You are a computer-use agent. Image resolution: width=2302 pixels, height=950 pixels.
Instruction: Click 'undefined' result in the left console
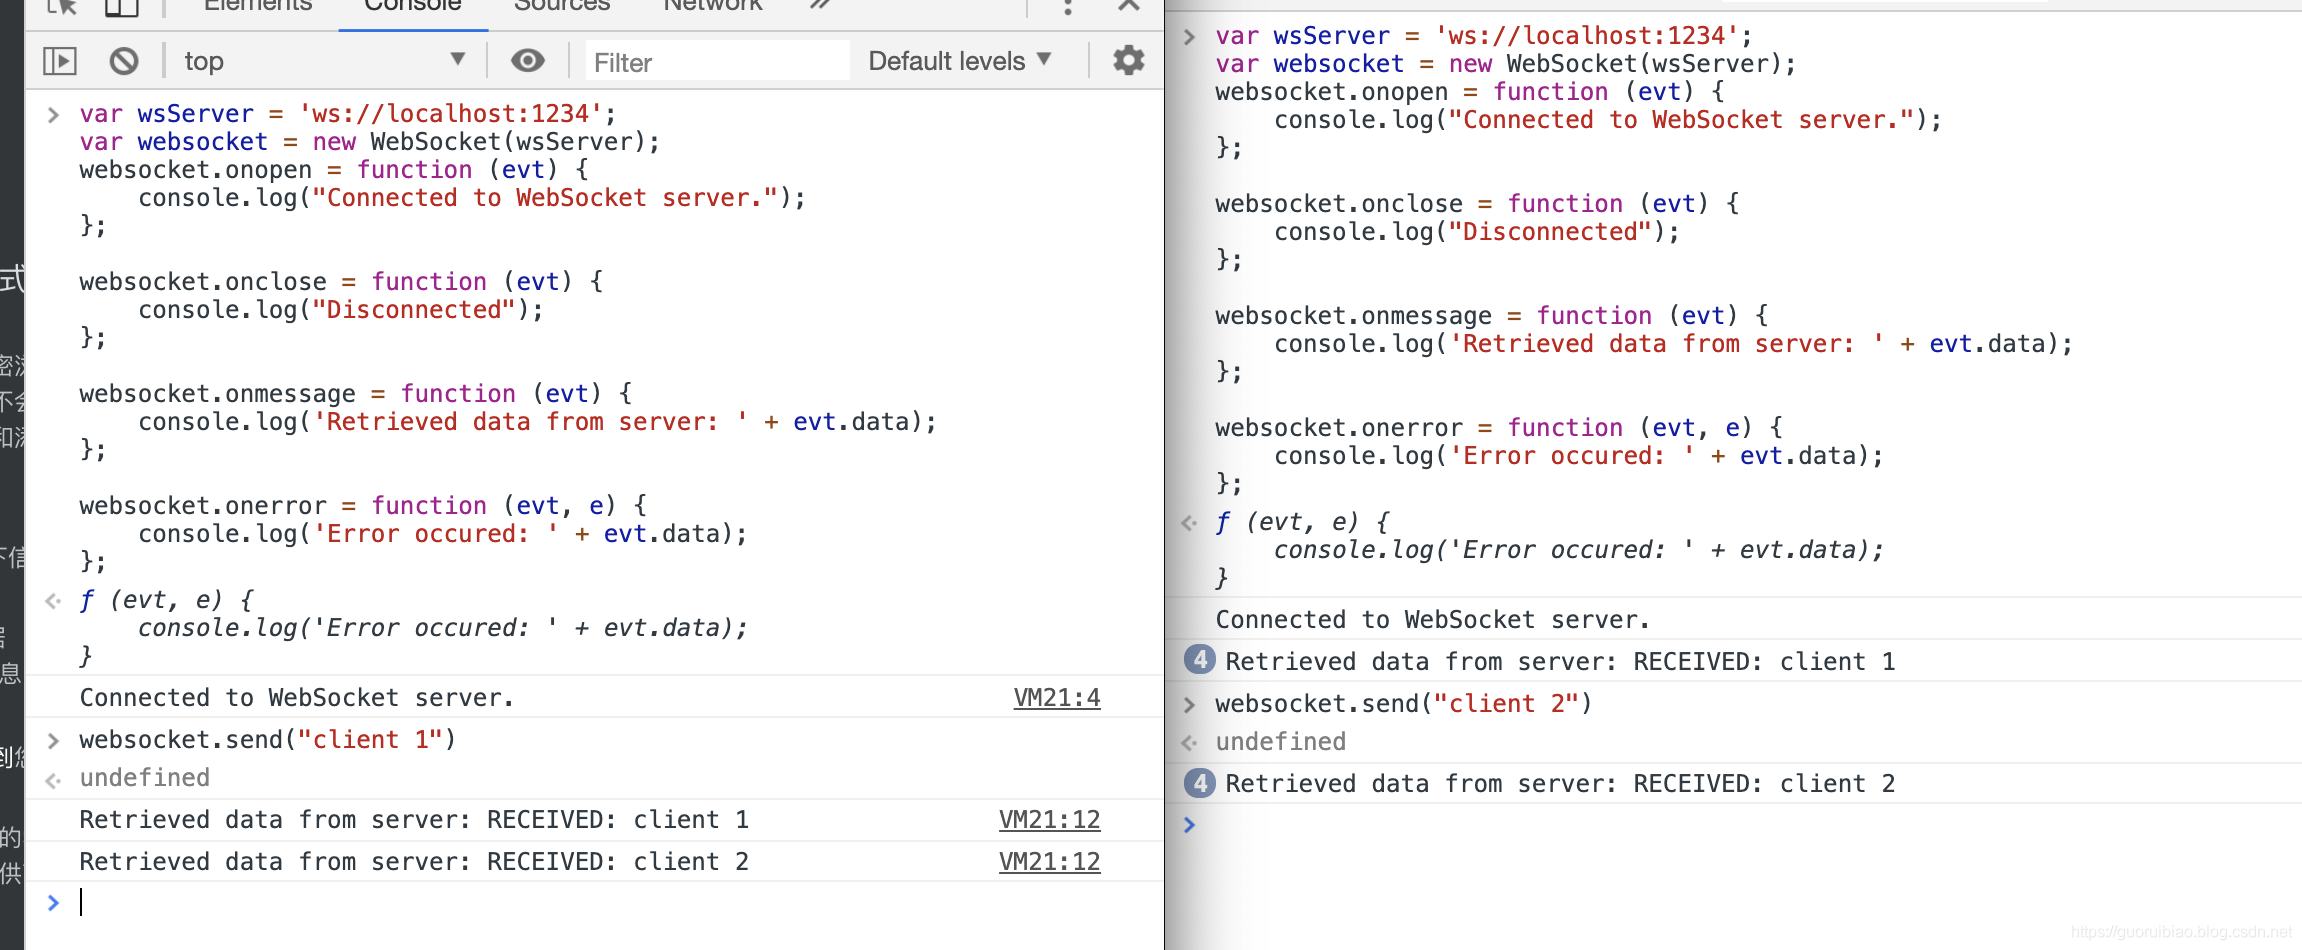[145, 777]
